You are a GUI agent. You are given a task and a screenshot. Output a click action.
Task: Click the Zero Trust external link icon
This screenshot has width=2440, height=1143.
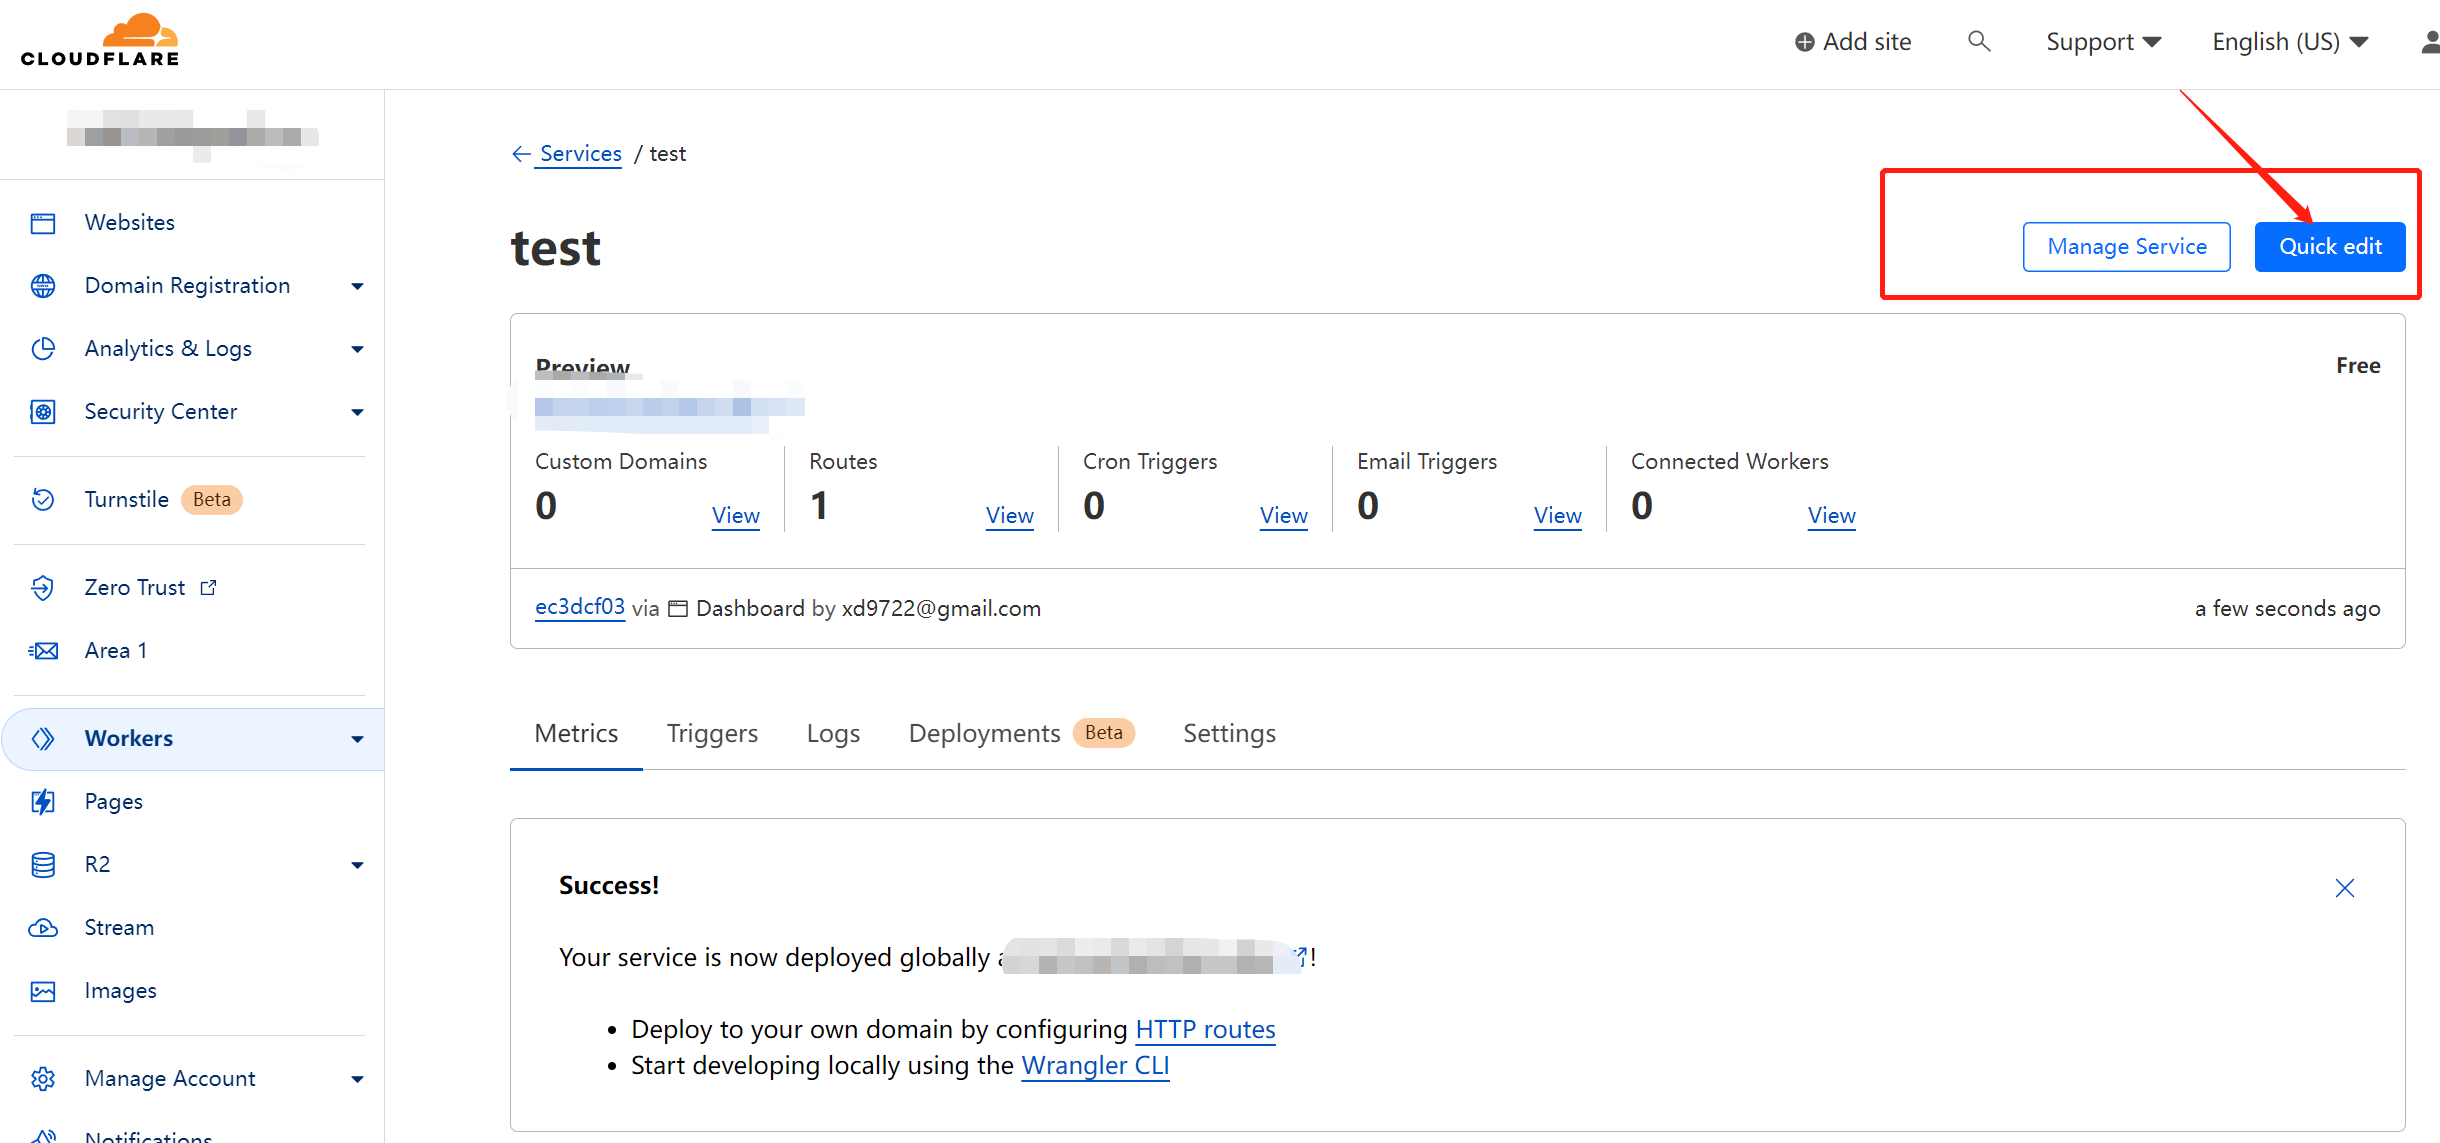pos(208,588)
